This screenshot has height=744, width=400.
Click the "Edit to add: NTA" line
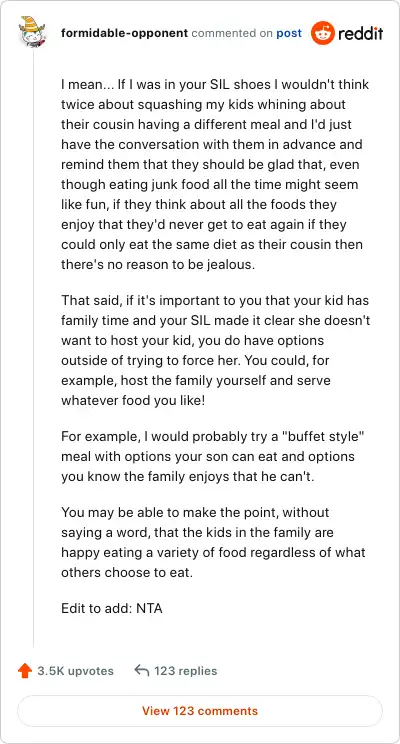click(112, 608)
